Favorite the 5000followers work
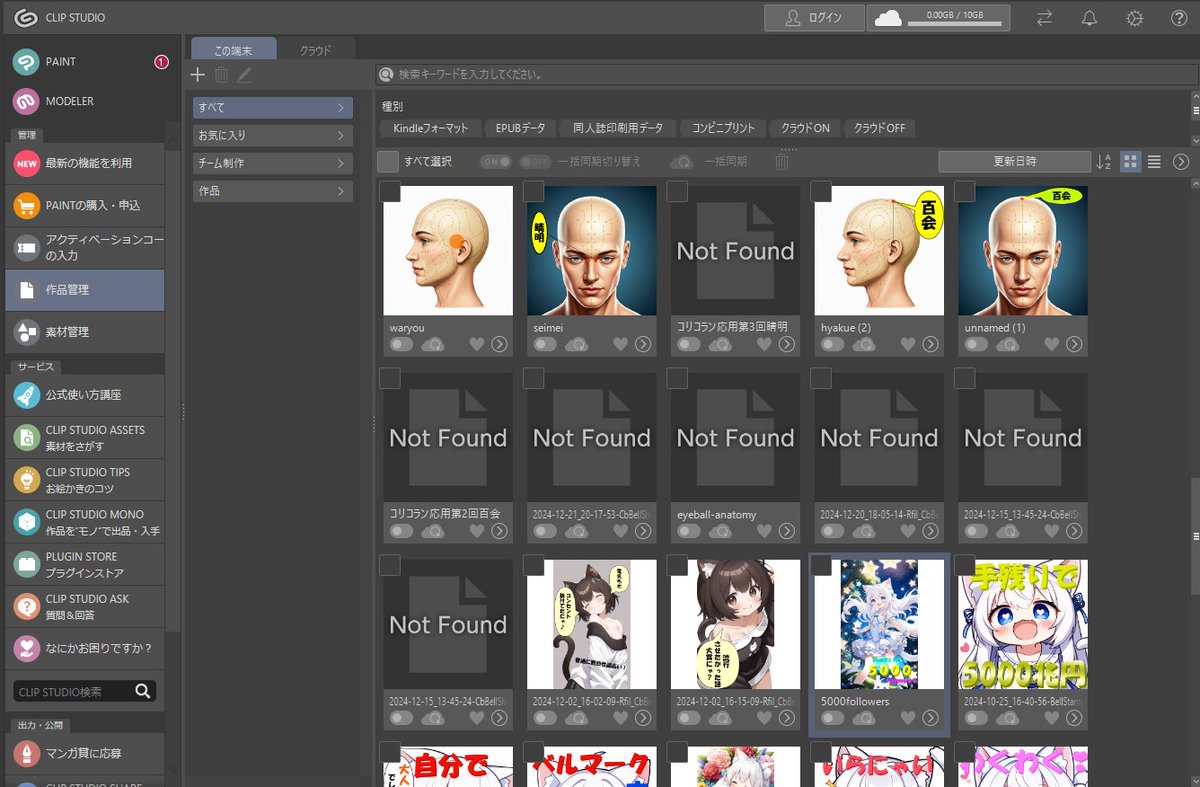This screenshot has width=1200, height=787. (x=908, y=718)
